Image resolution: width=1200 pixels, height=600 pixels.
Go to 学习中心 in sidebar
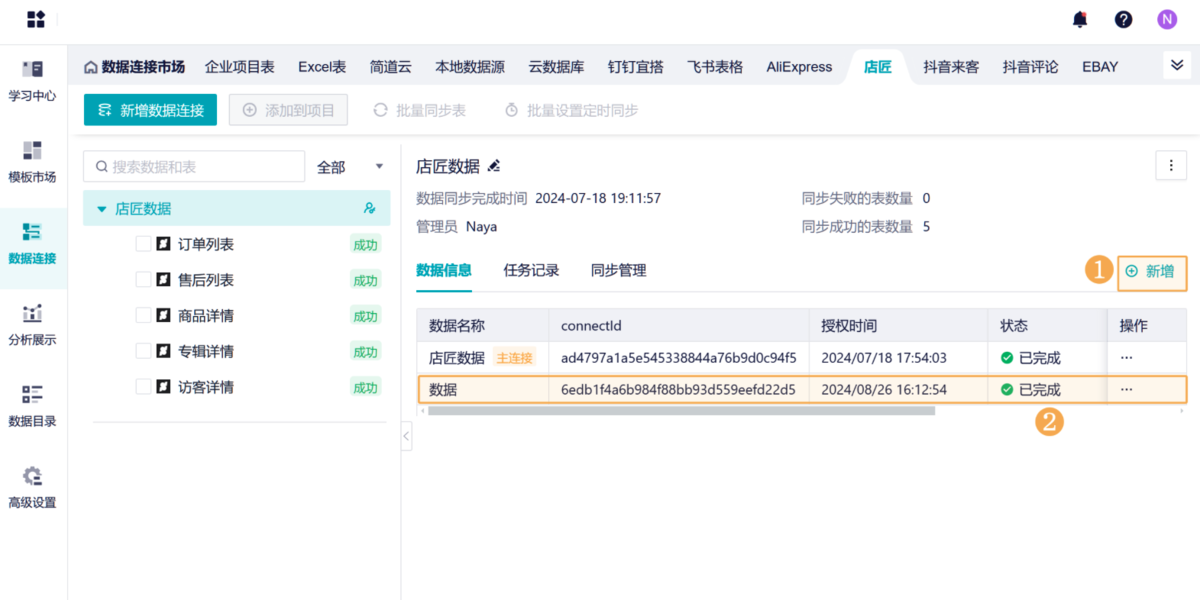[x=33, y=80]
